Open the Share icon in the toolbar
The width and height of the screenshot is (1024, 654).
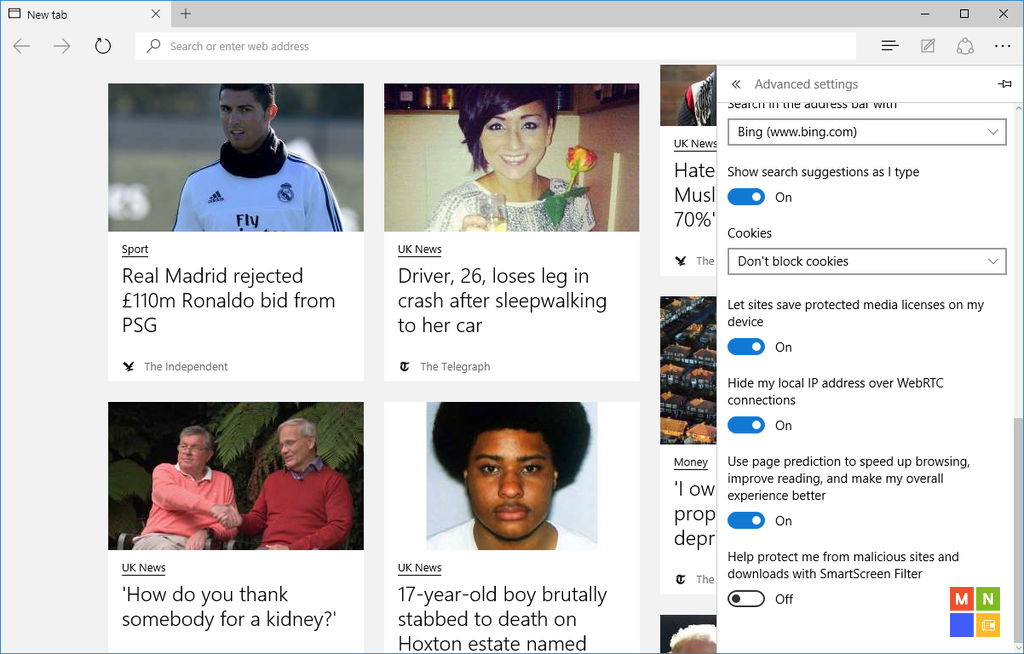[965, 46]
